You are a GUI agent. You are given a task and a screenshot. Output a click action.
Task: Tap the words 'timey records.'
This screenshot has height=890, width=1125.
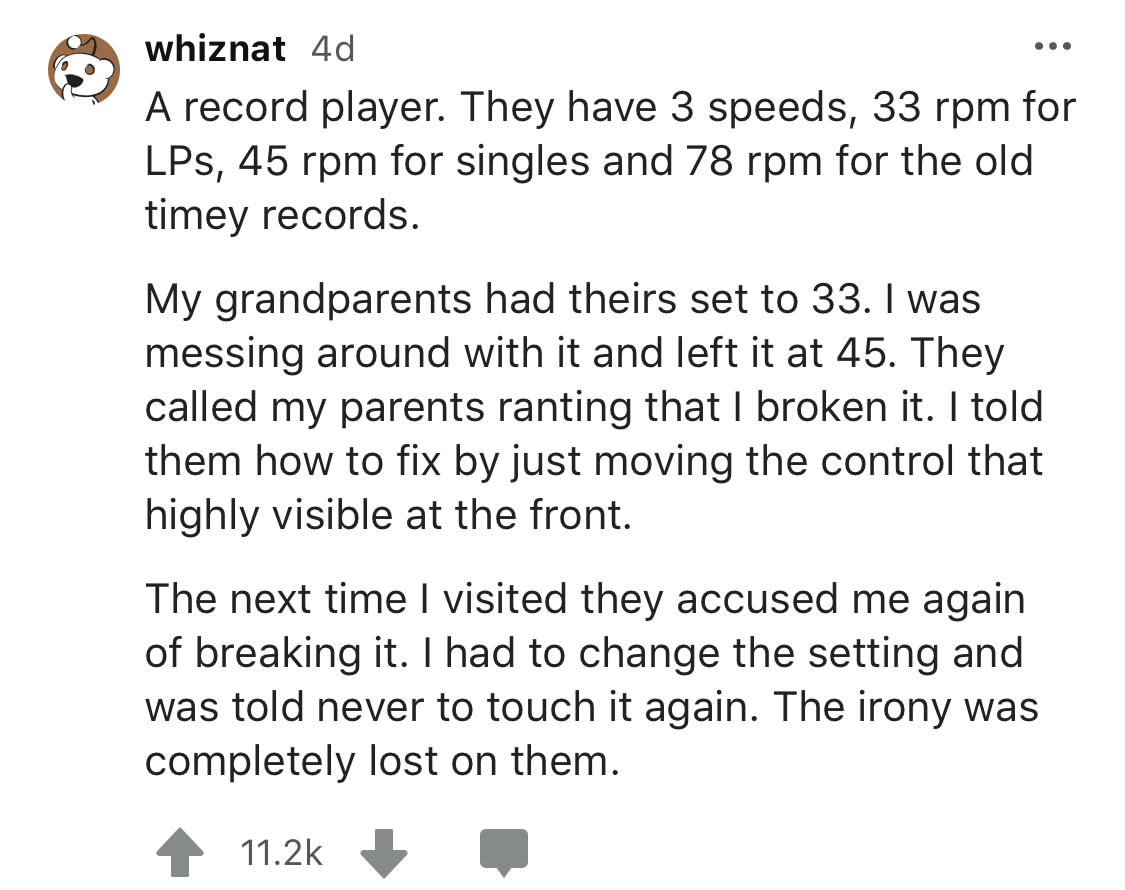coord(278,217)
